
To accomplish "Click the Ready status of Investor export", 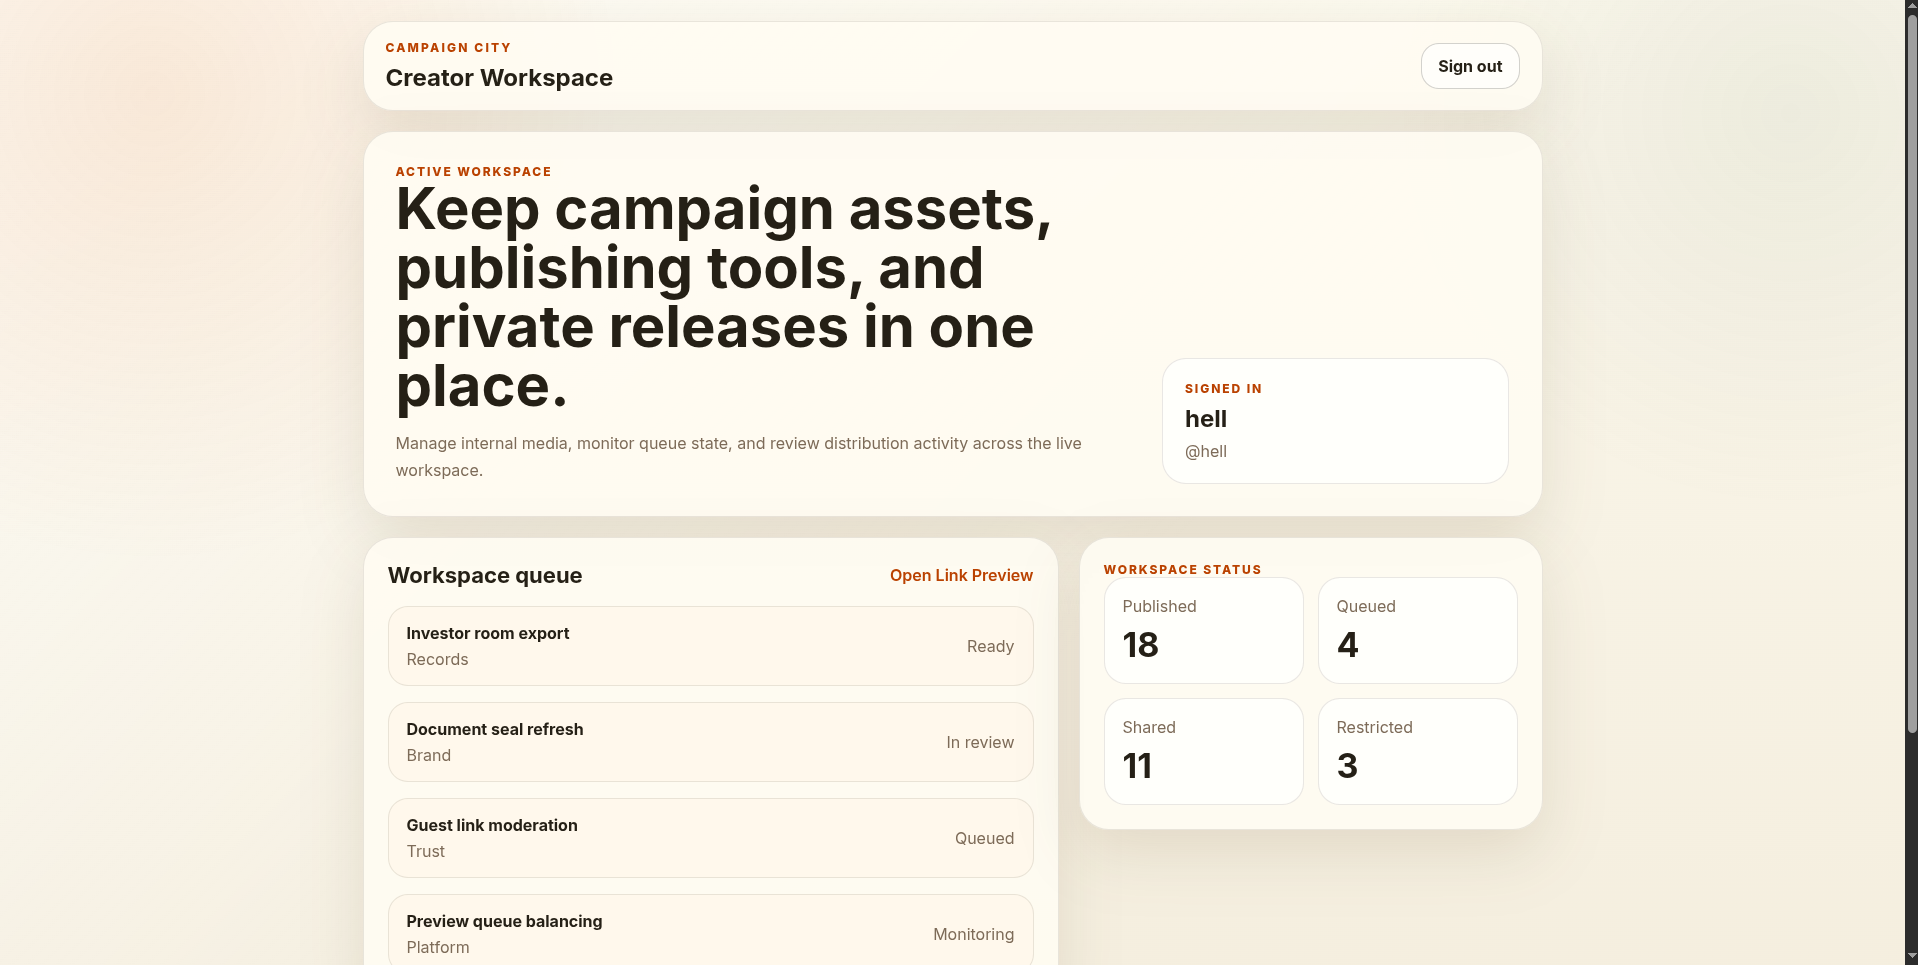I will (990, 647).
